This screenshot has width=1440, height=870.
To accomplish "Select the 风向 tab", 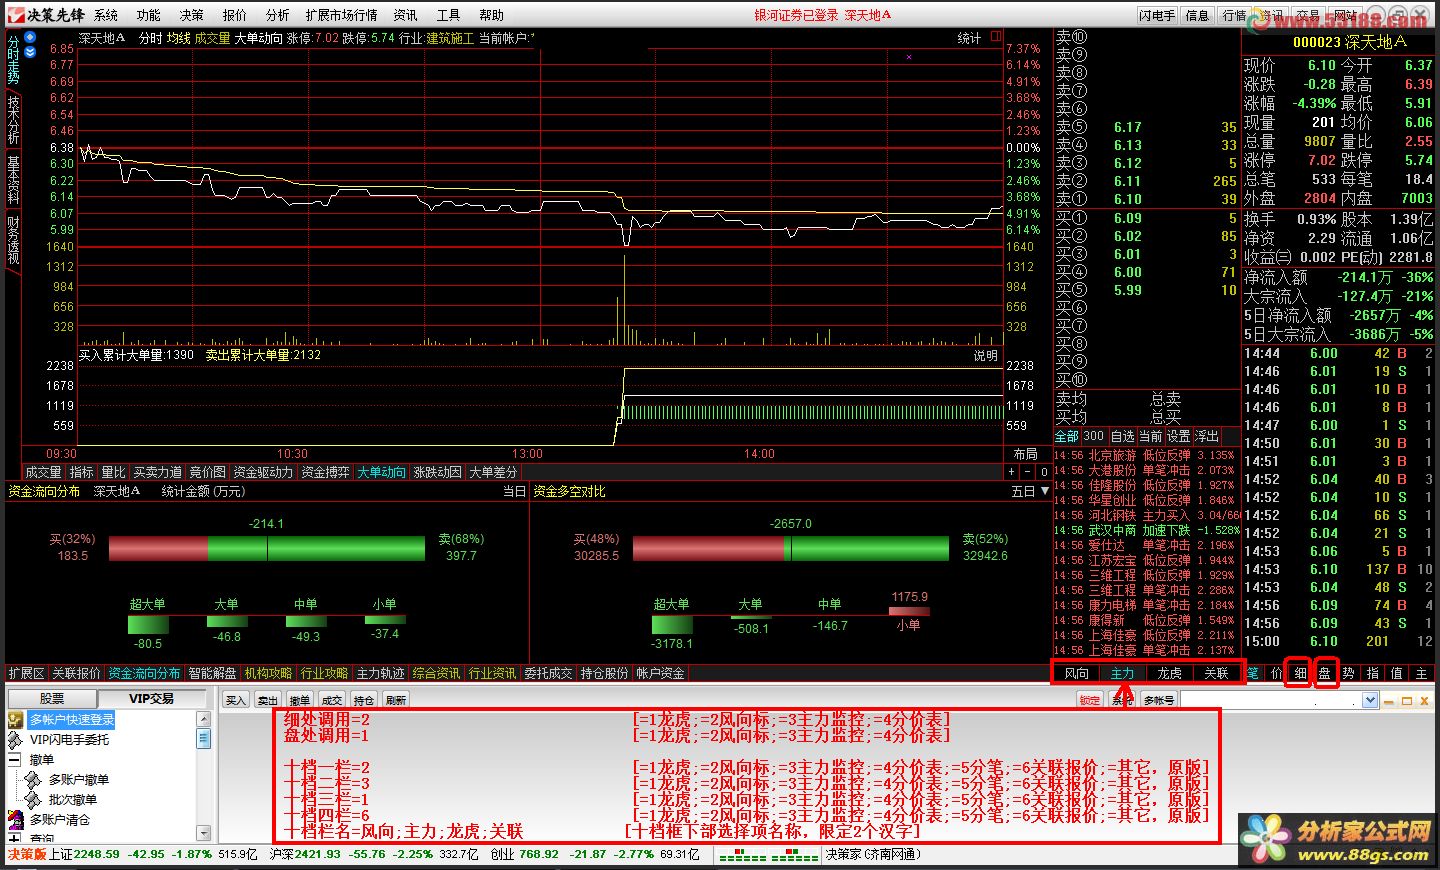I will point(1077,673).
